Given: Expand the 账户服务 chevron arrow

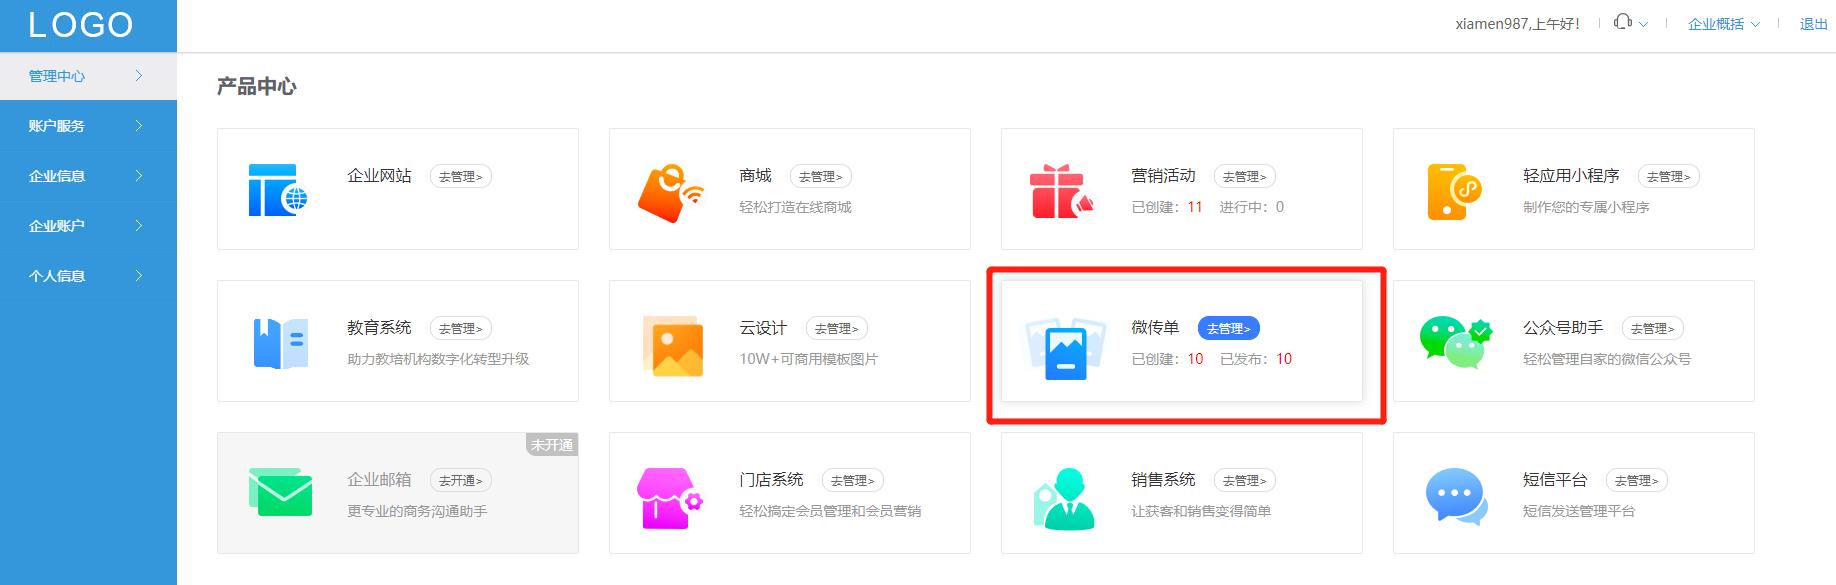Looking at the screenshot, I should coord(139,126).
